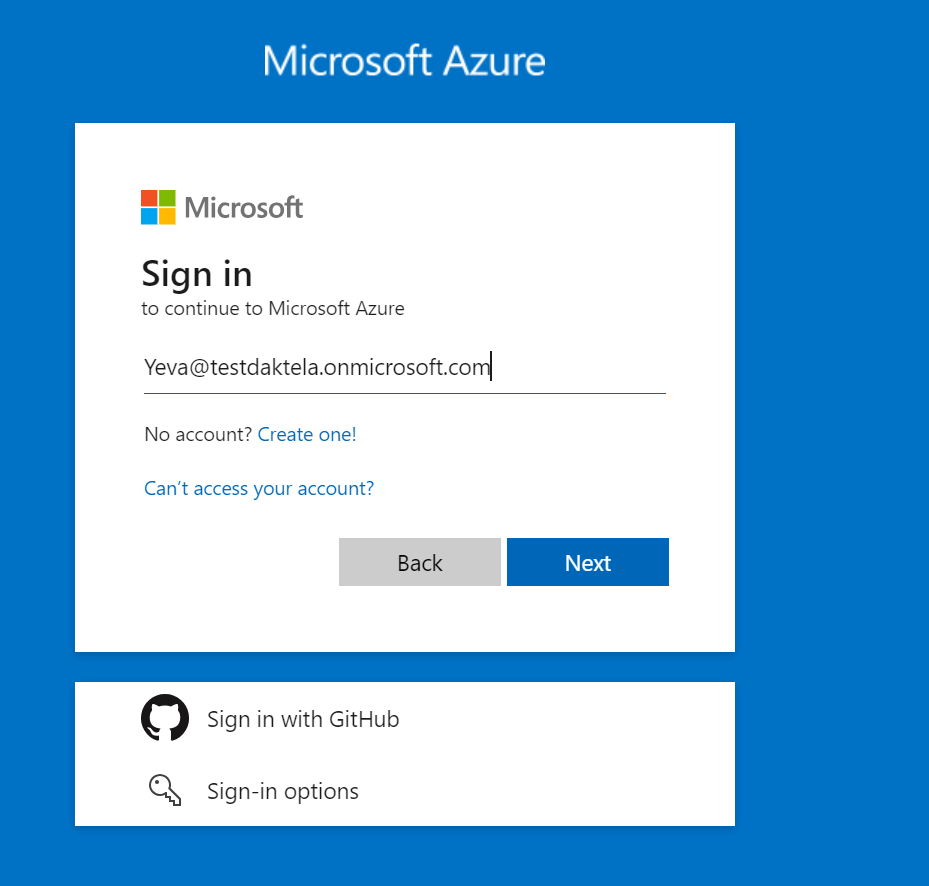Choose "Sign in with GitHub" text
This screenshot has height=886, width=929.
(x=303, y=719)
